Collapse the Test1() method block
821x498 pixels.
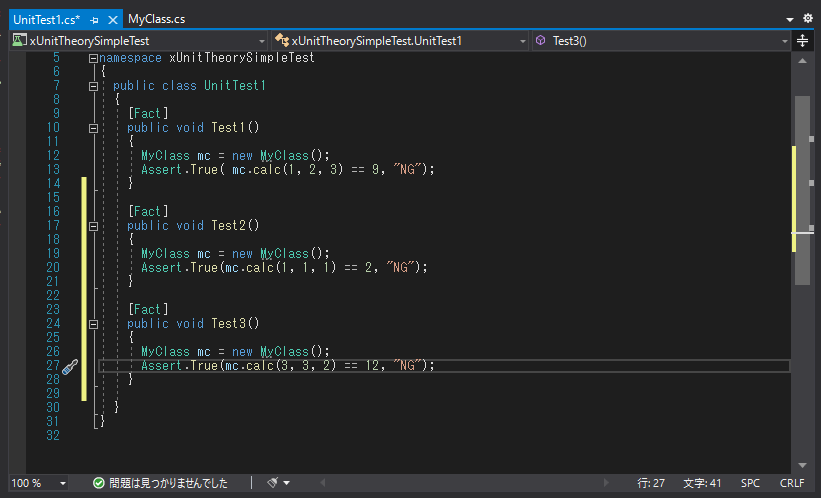point(93,128)
